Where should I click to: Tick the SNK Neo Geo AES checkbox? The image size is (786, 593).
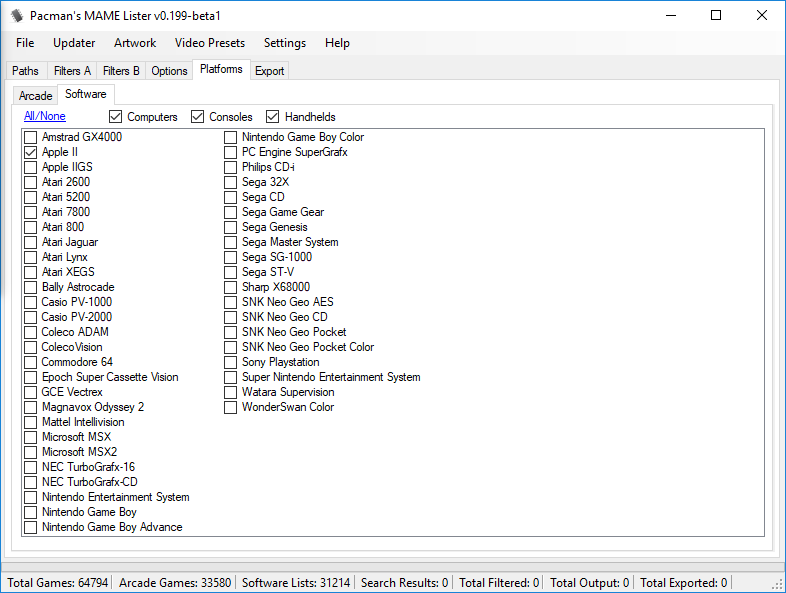231,302
